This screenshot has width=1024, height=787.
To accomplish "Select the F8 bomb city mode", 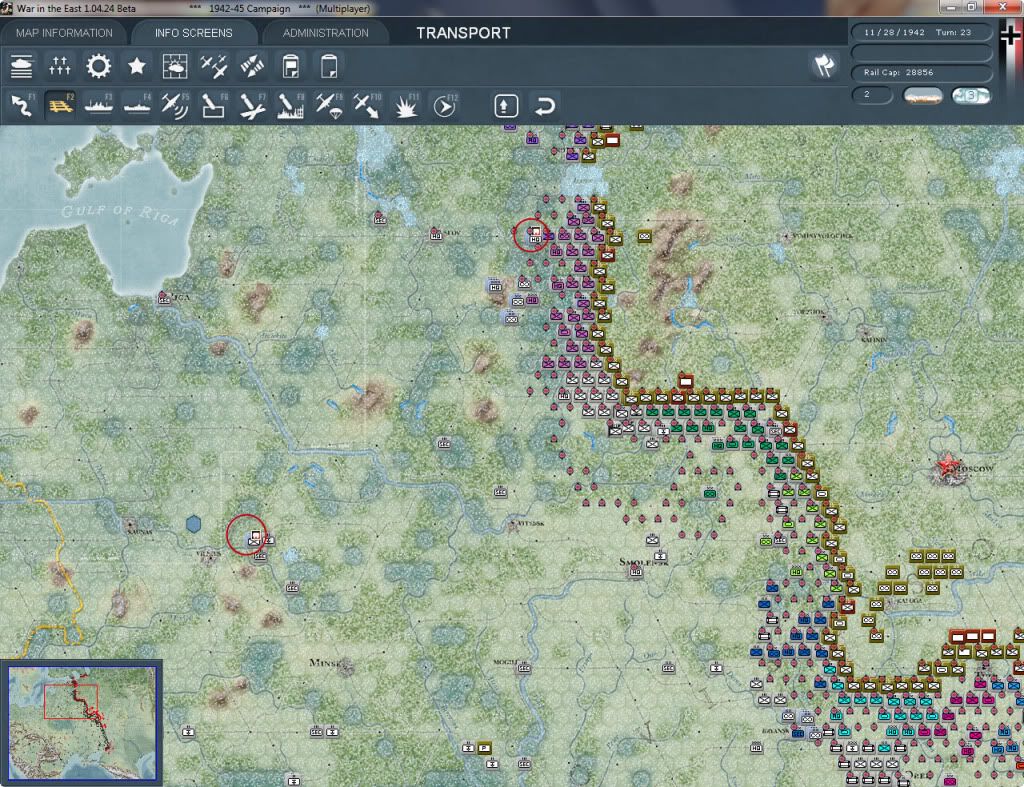I will [291, 105].
